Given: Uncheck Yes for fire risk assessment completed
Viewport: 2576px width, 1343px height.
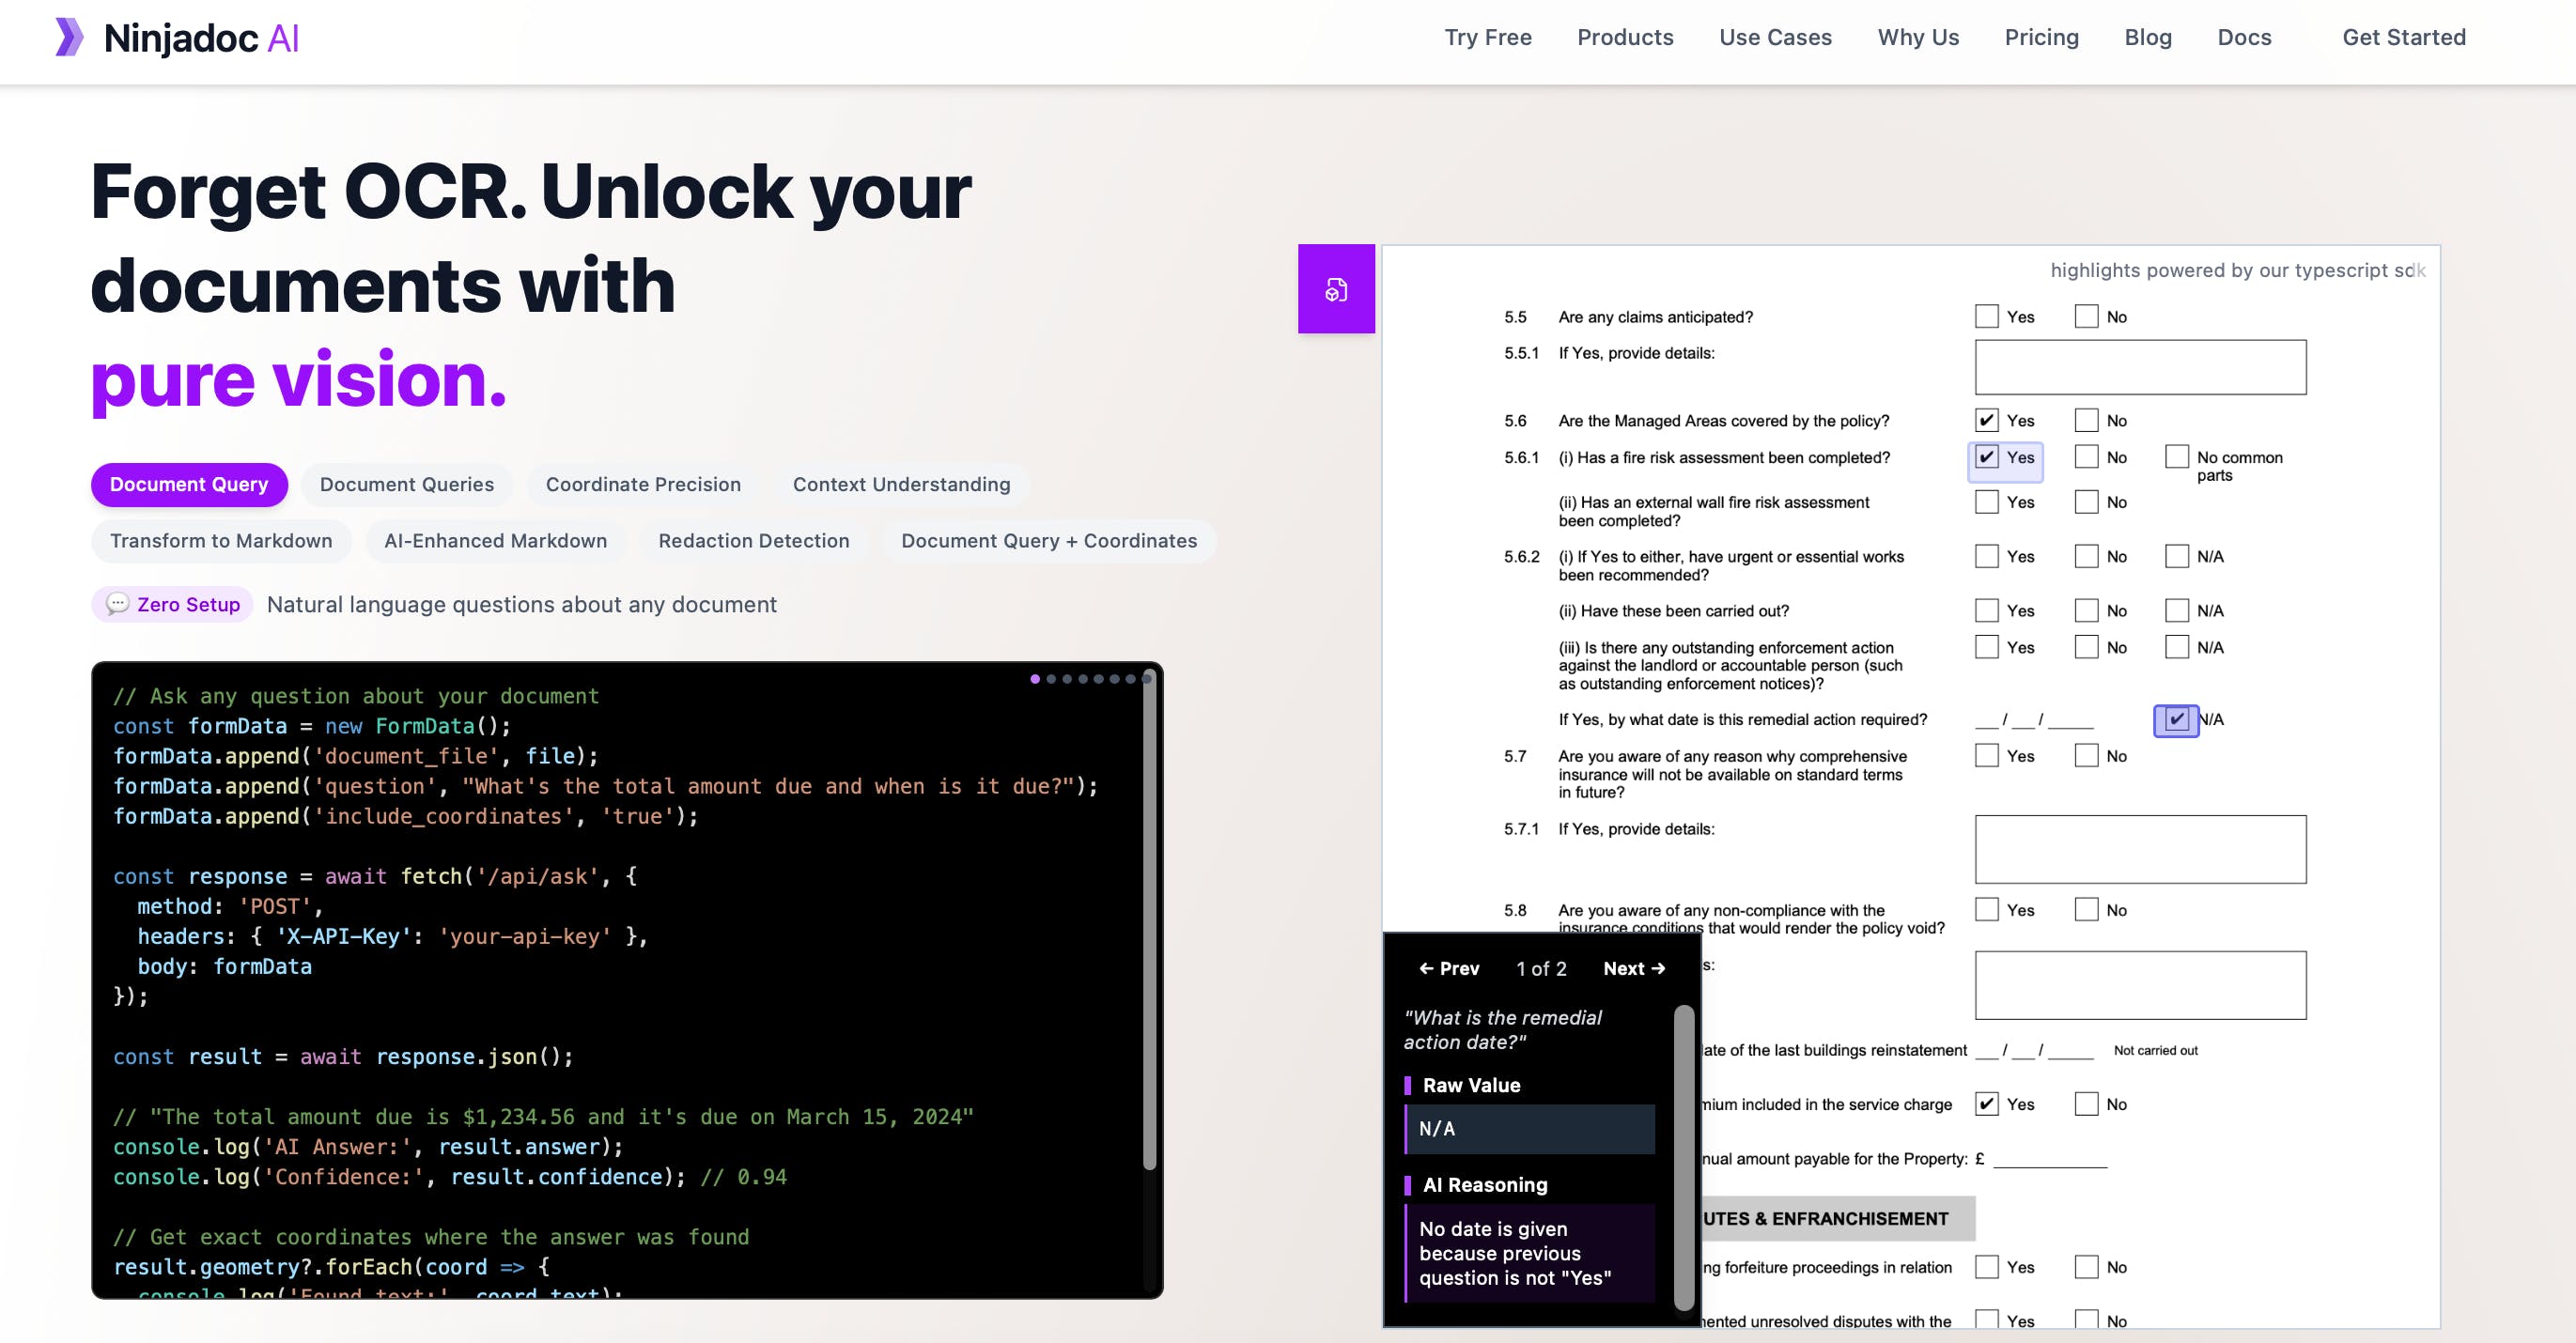Looking at the screenshot, I should coord(1986,457).
